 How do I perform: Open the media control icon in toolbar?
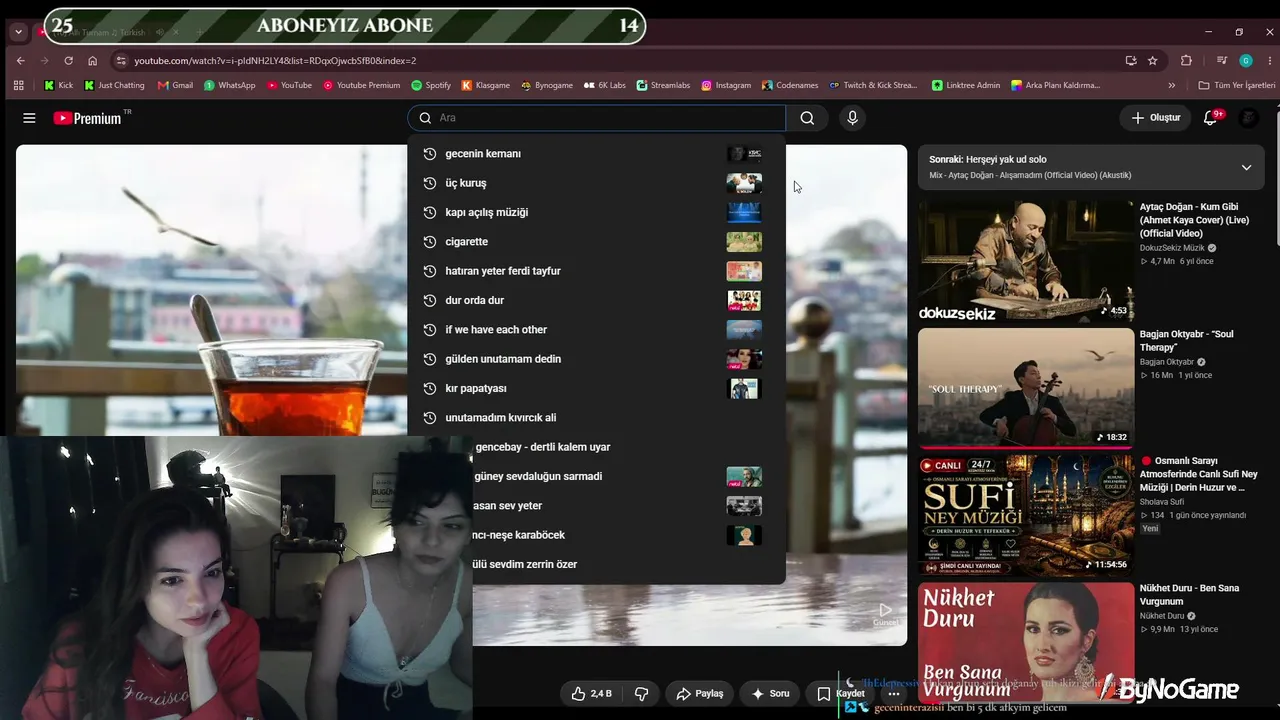coord(1222,60)
